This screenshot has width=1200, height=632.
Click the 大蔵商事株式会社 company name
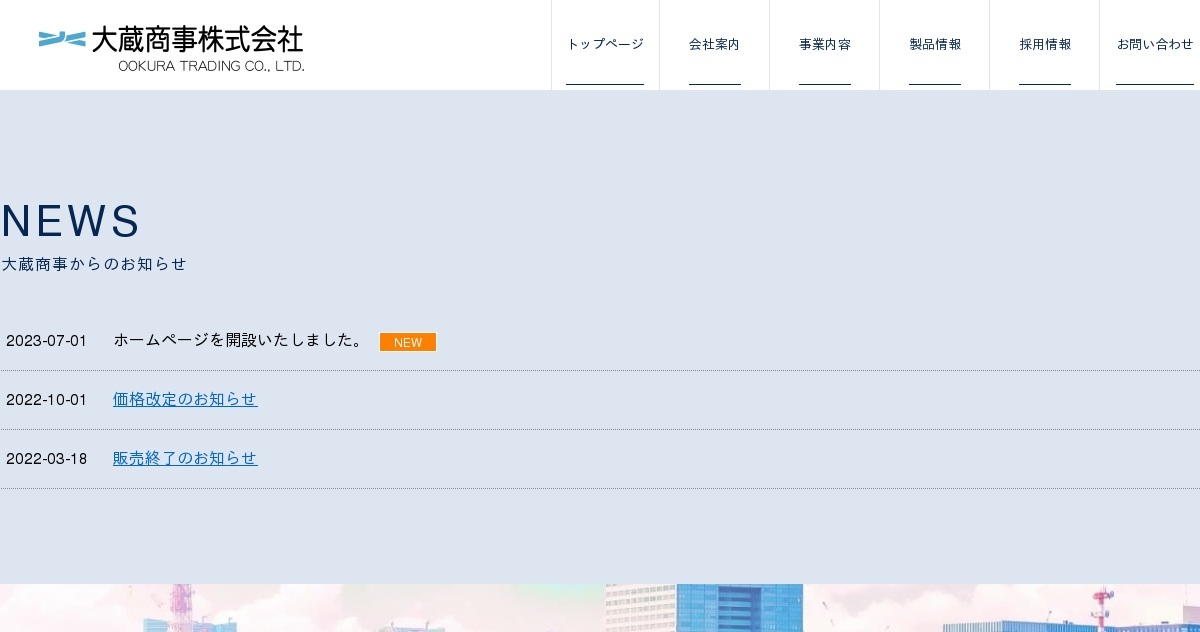pos(197,40)
